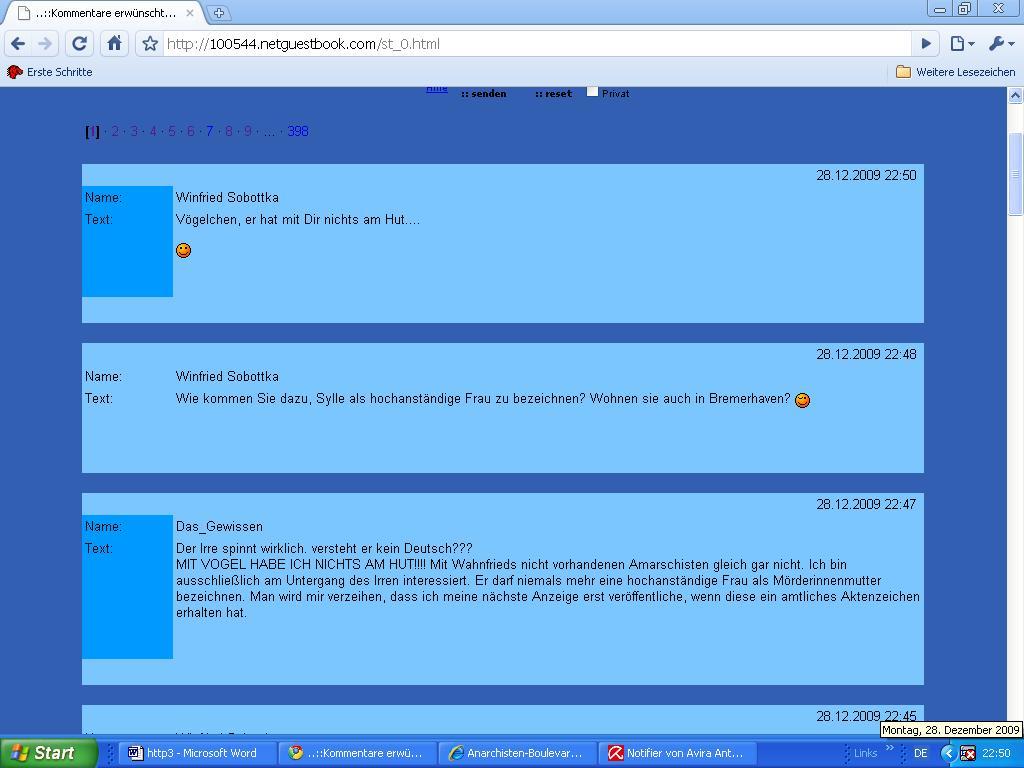
Task: Open the browser home page
Action: pyautogui.click(x=114, y=44)
